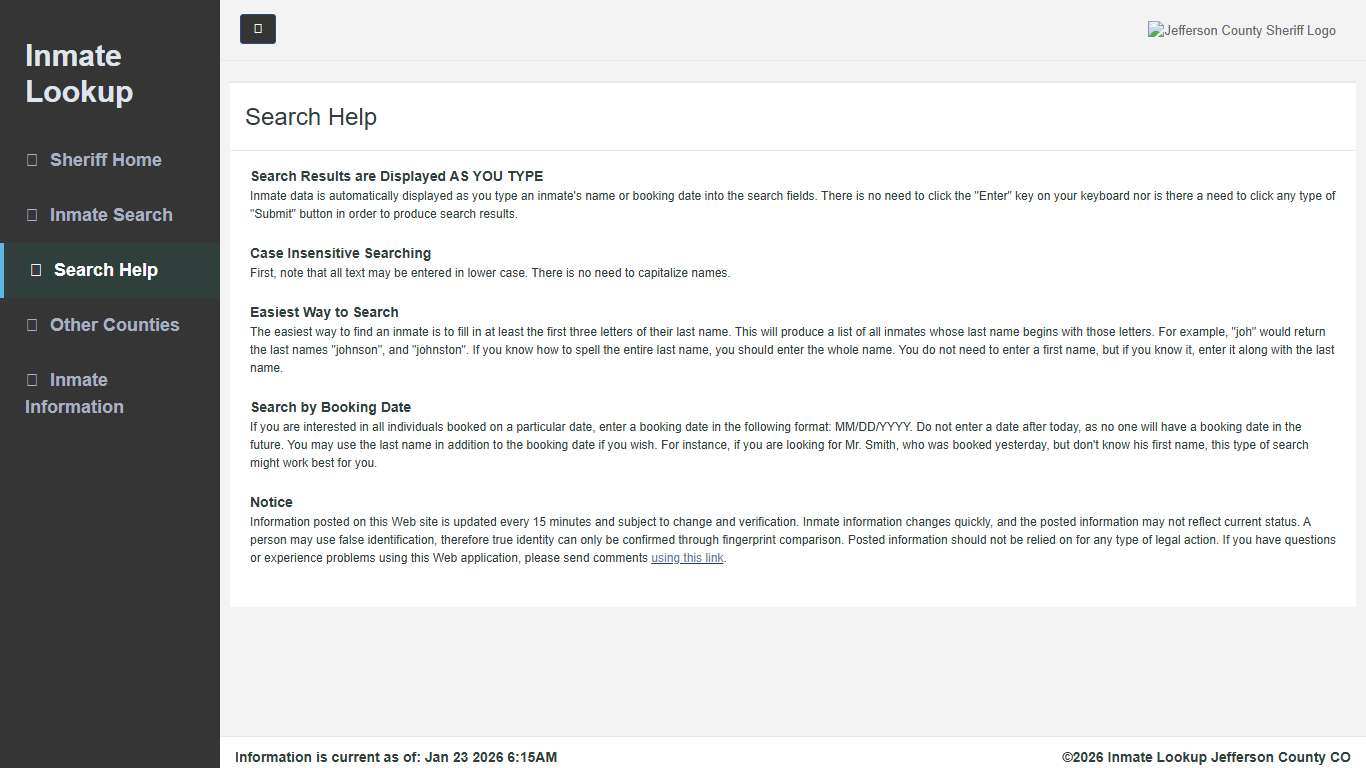Go to the Inmate Search page

point(111,215)
